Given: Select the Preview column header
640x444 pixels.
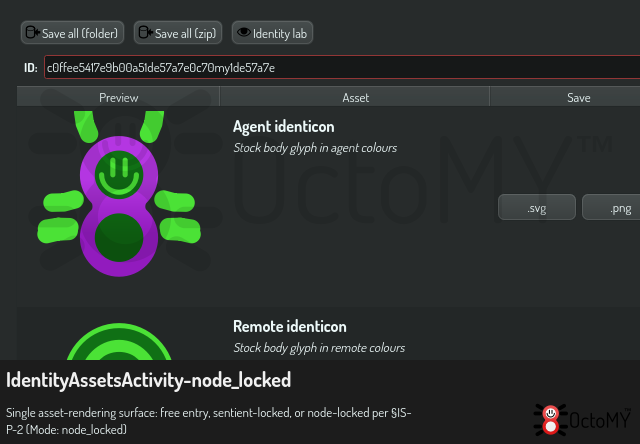Looking at the screenshot, I should pos(118,98).
